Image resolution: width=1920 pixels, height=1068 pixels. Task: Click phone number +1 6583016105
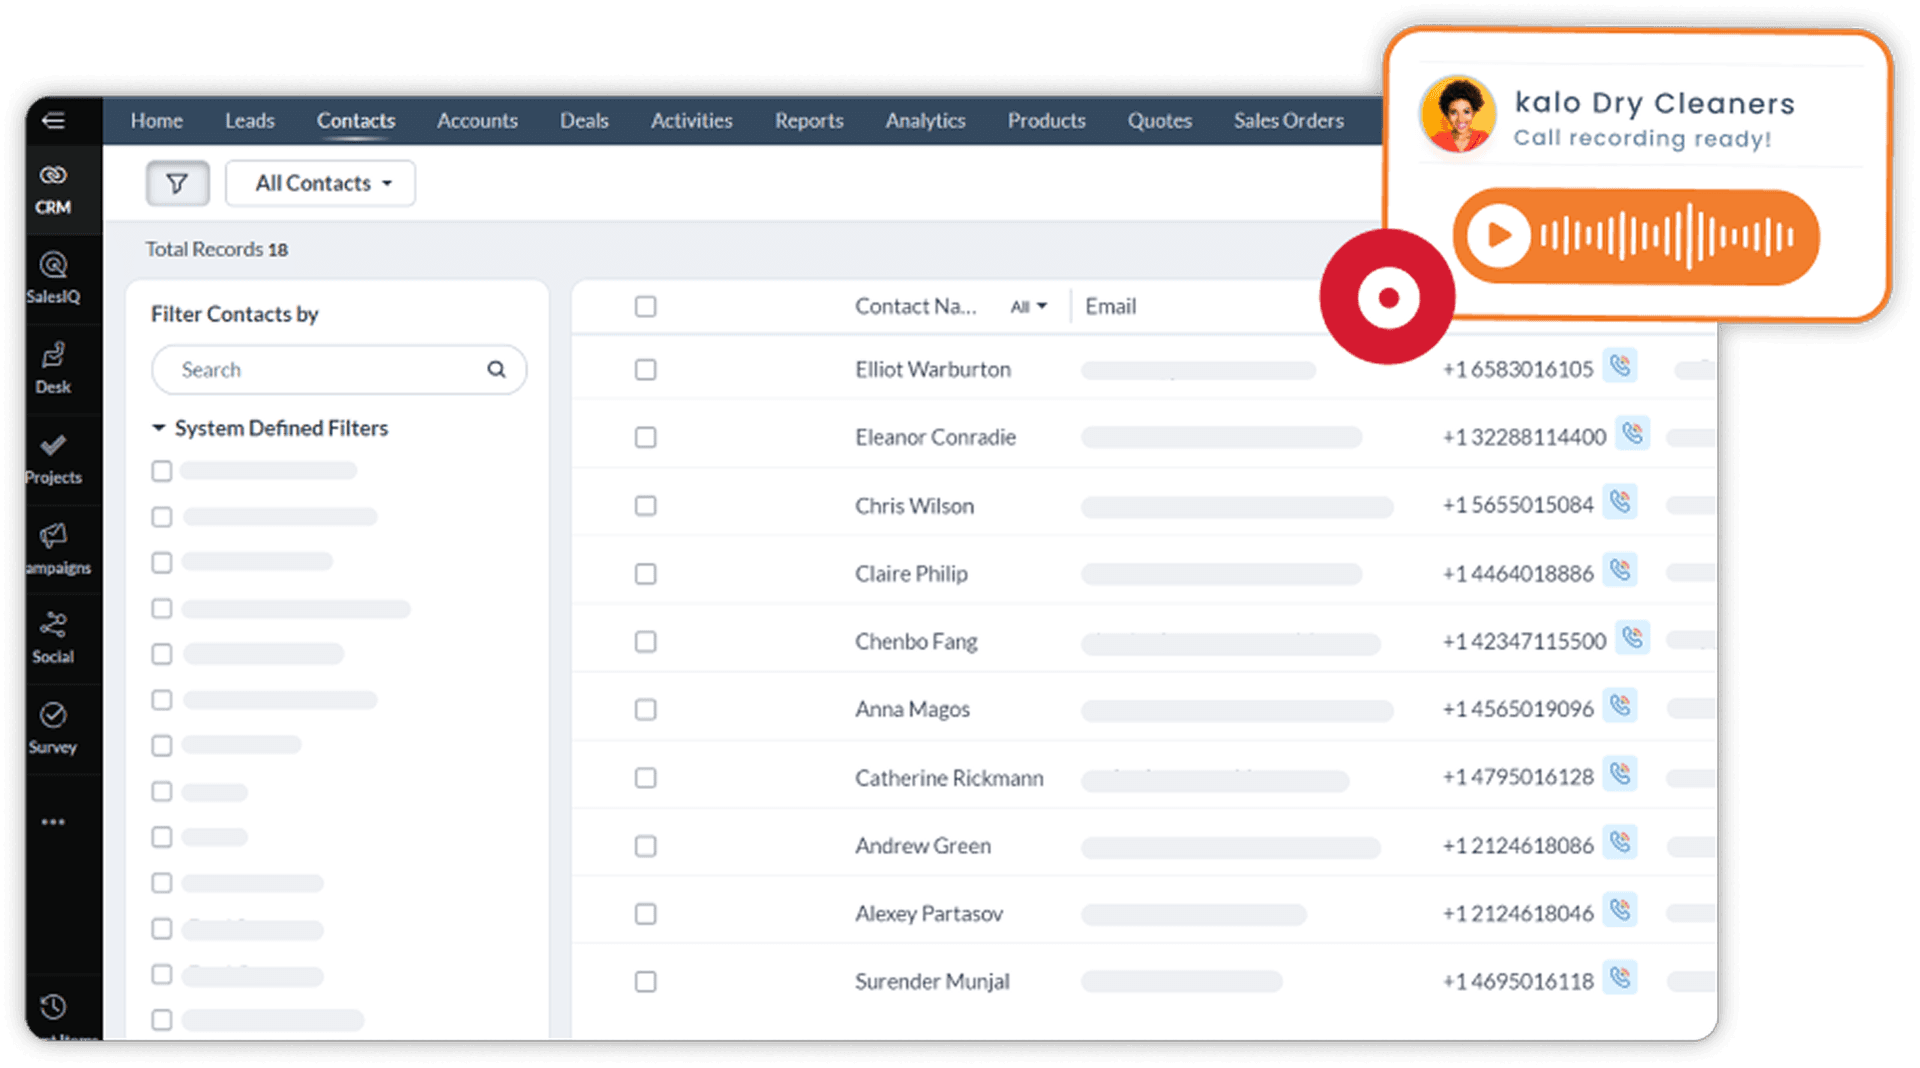point(1518,369)
